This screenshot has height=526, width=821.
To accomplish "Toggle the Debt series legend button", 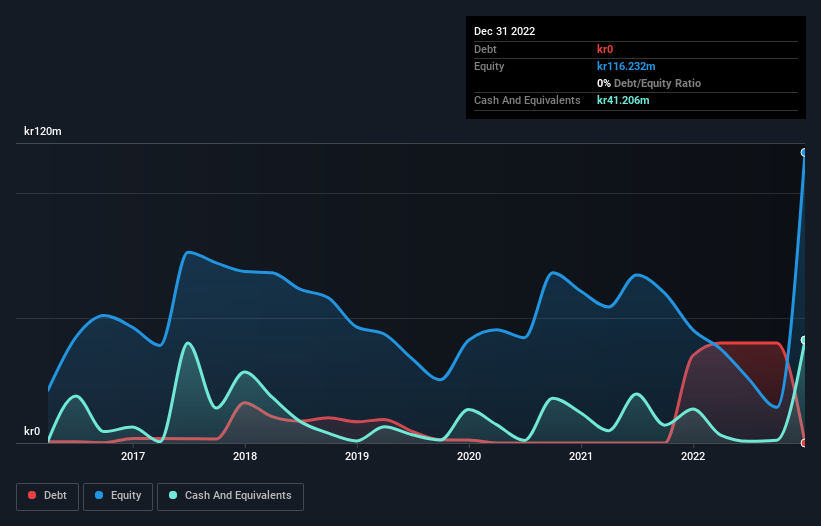I will (x=48, y=496).
